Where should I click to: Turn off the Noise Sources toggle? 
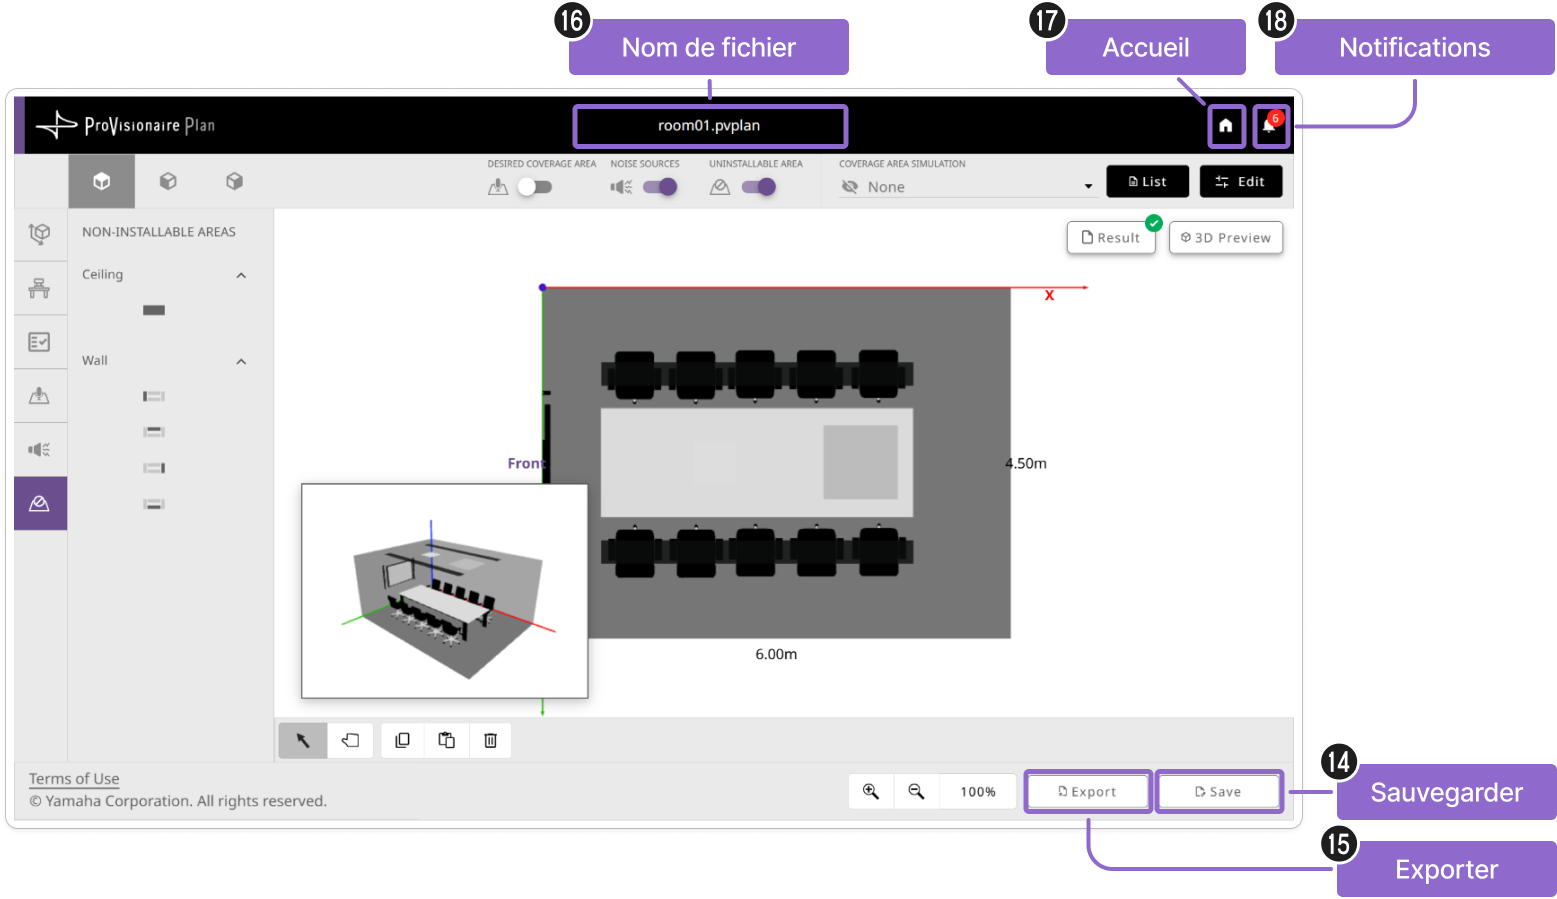point(660,187)
